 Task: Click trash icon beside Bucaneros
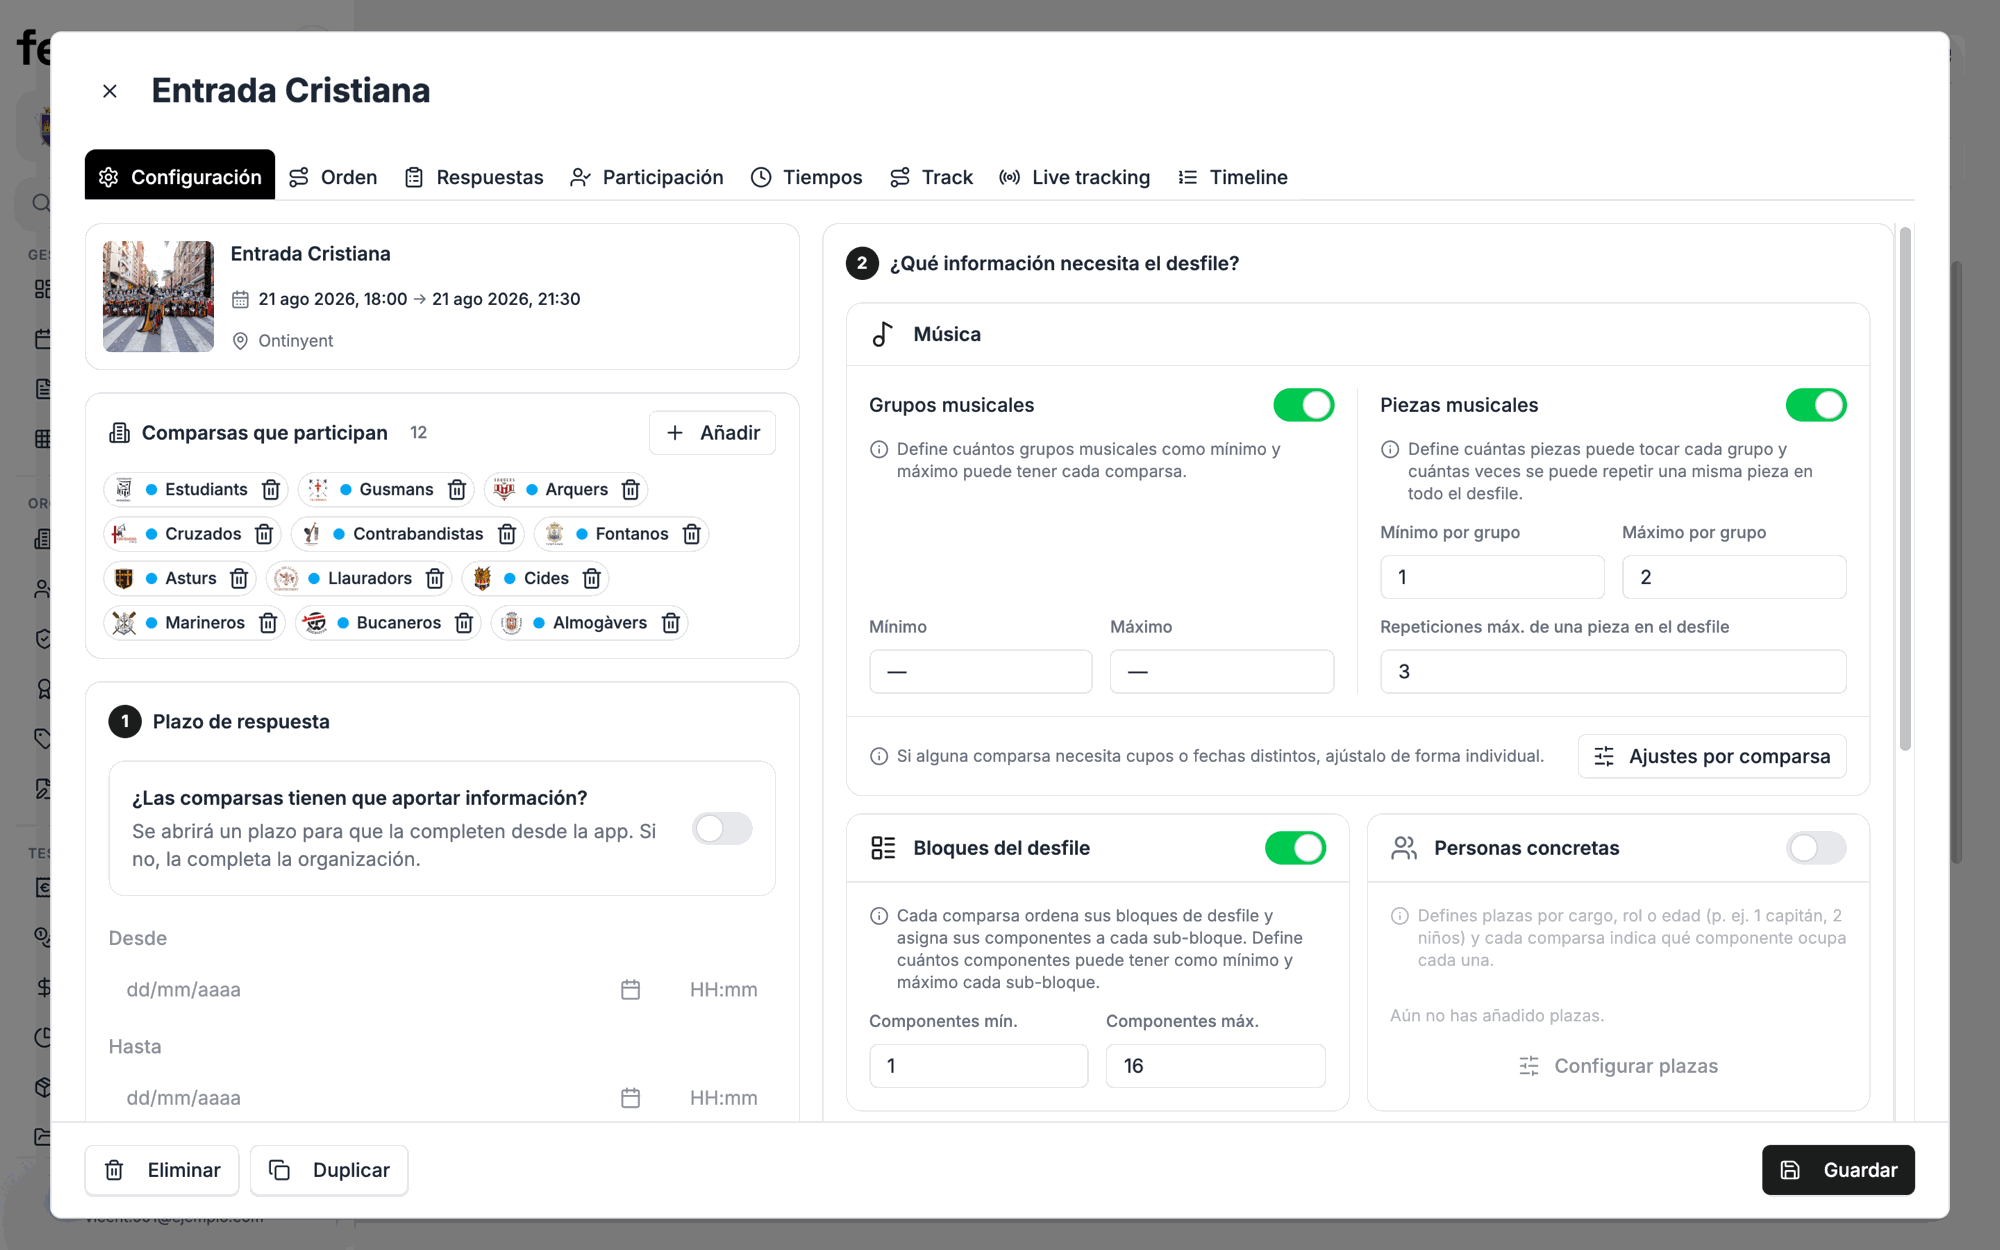click(464, 623)
